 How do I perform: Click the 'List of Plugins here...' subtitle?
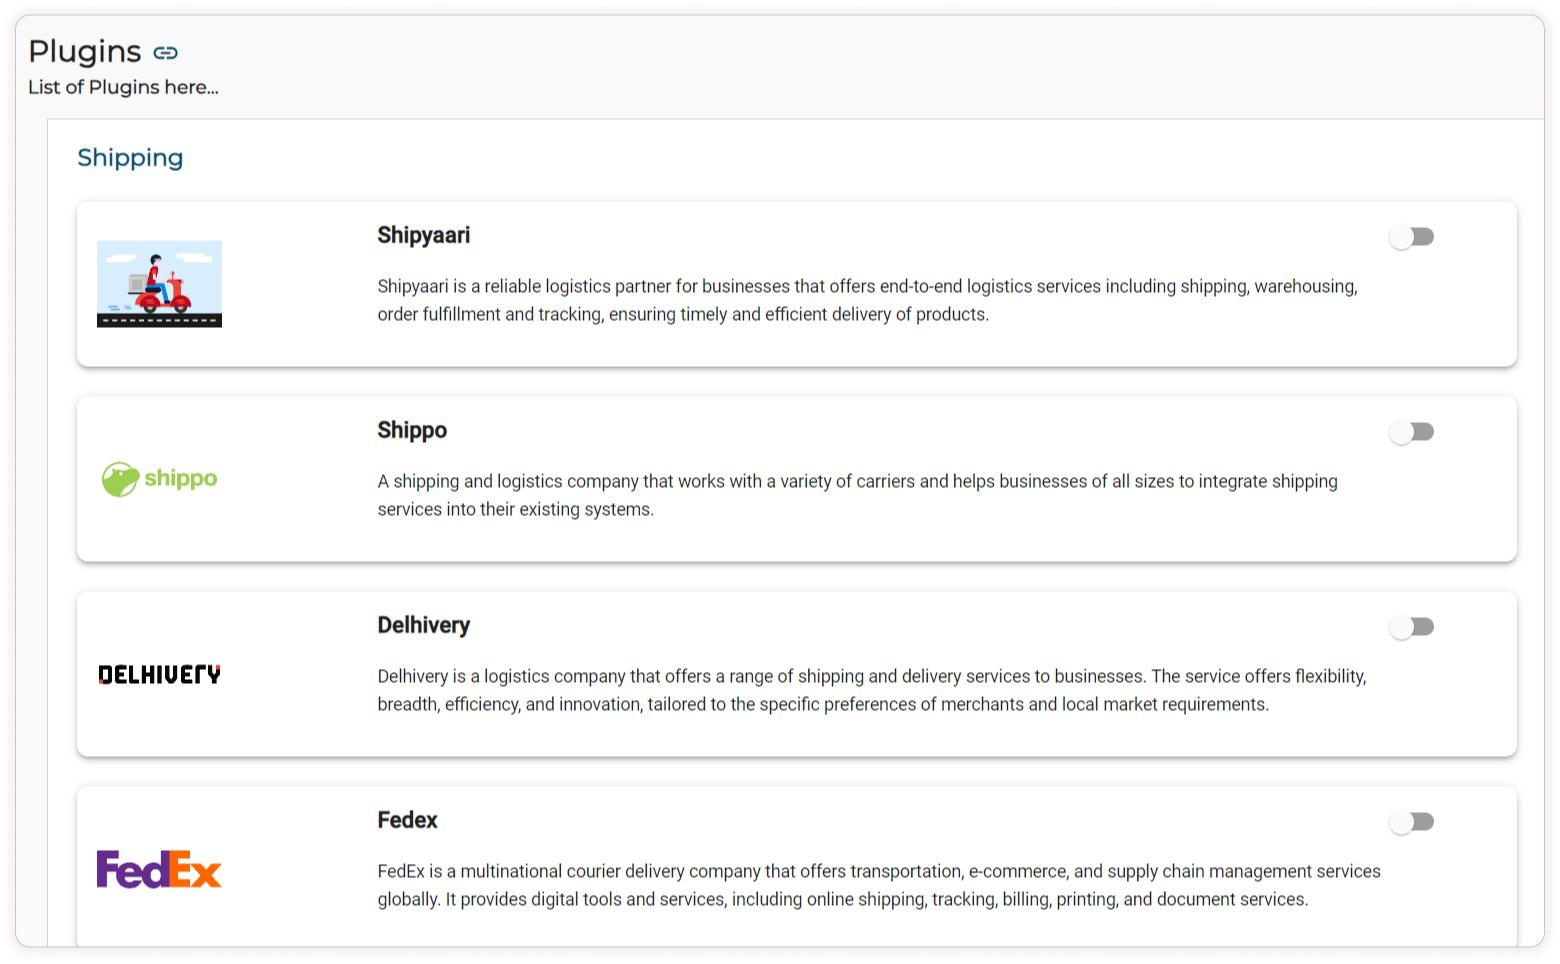[x=123, y=87]
